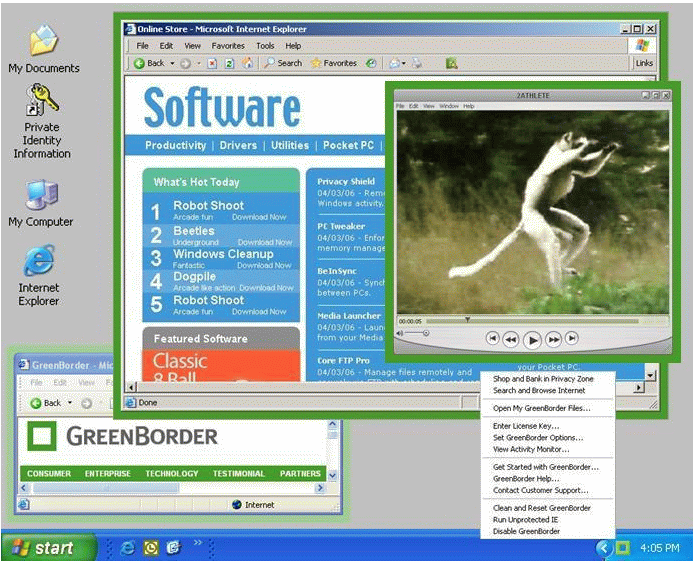Click Beetles game title
This screenshot has width=693, height=563.
(194, 231)
